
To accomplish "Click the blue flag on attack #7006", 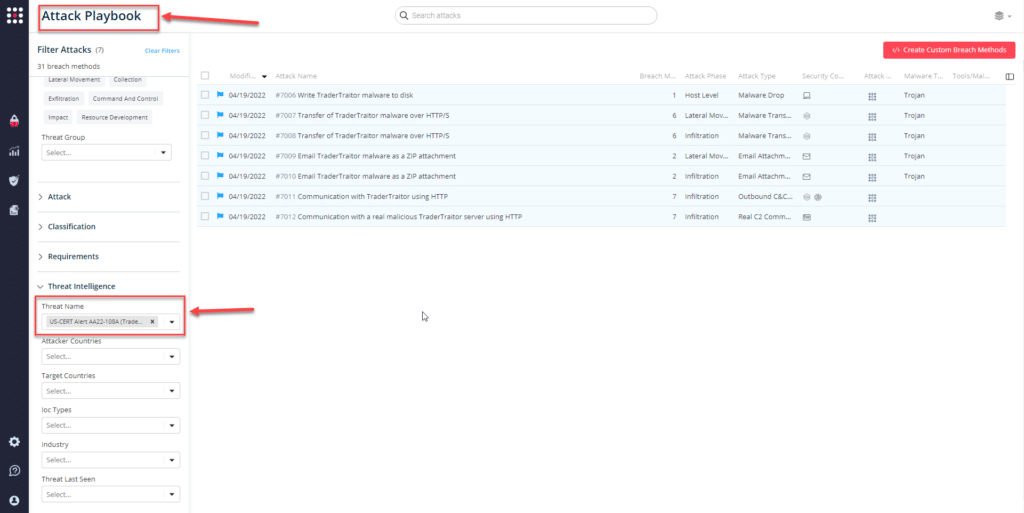I will tap(220, 95).
